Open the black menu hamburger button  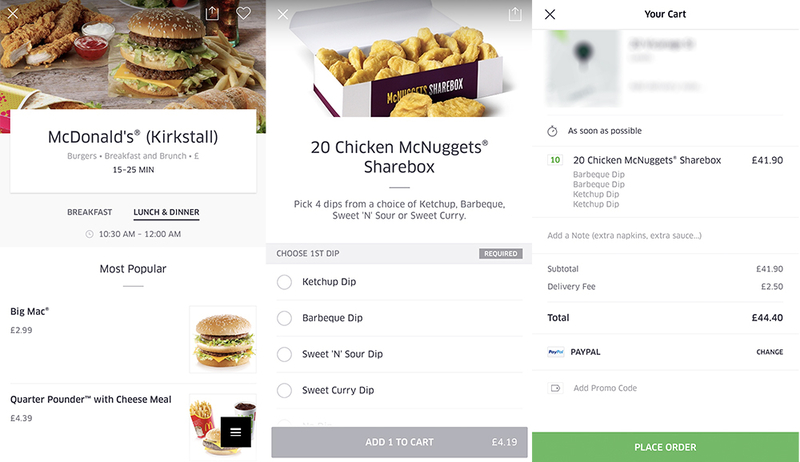(236, 432)
